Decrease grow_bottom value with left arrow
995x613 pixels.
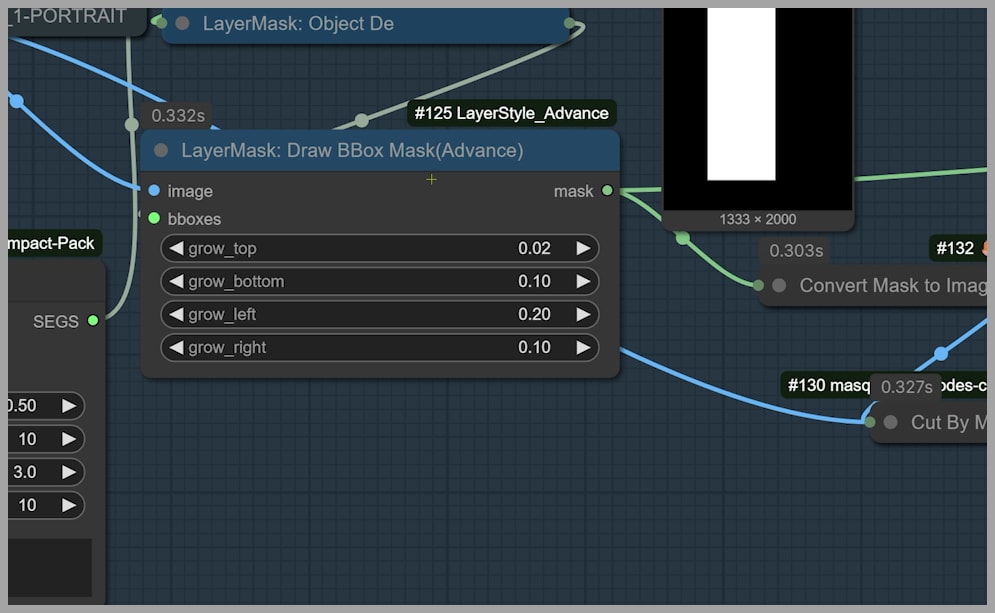point(176,281)
